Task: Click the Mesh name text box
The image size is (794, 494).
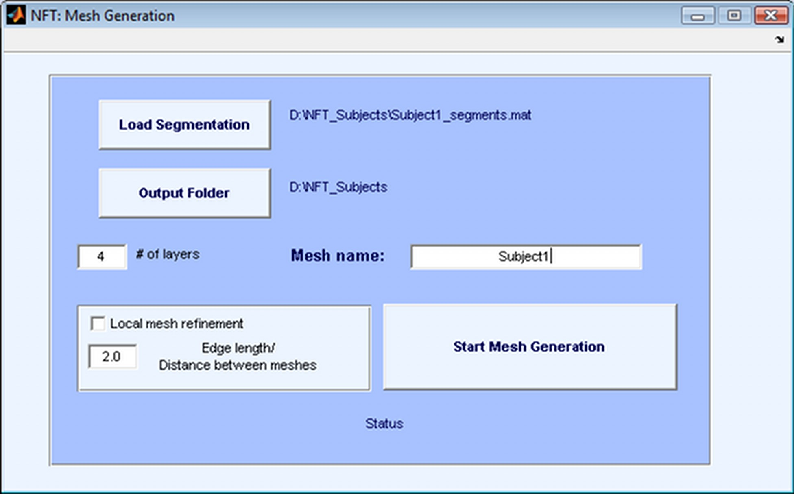Action: (x=525, y=256)
